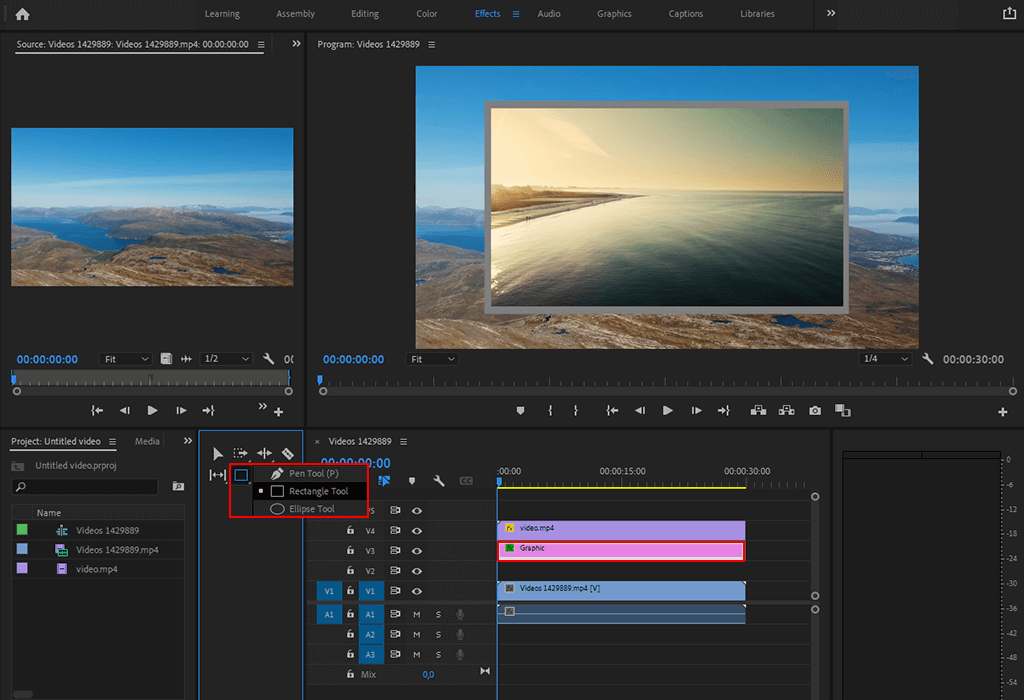
Task: Select Videos 1429889.mp4 in project bin
Action: 117,550
